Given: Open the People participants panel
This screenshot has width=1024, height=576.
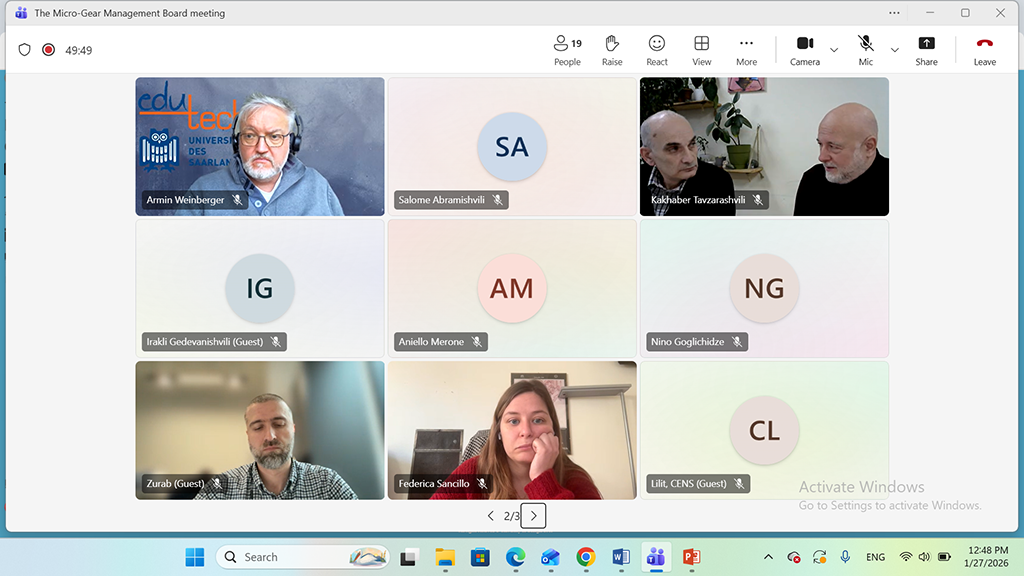Looking at the screenshot, I should (x=567, y=49).
